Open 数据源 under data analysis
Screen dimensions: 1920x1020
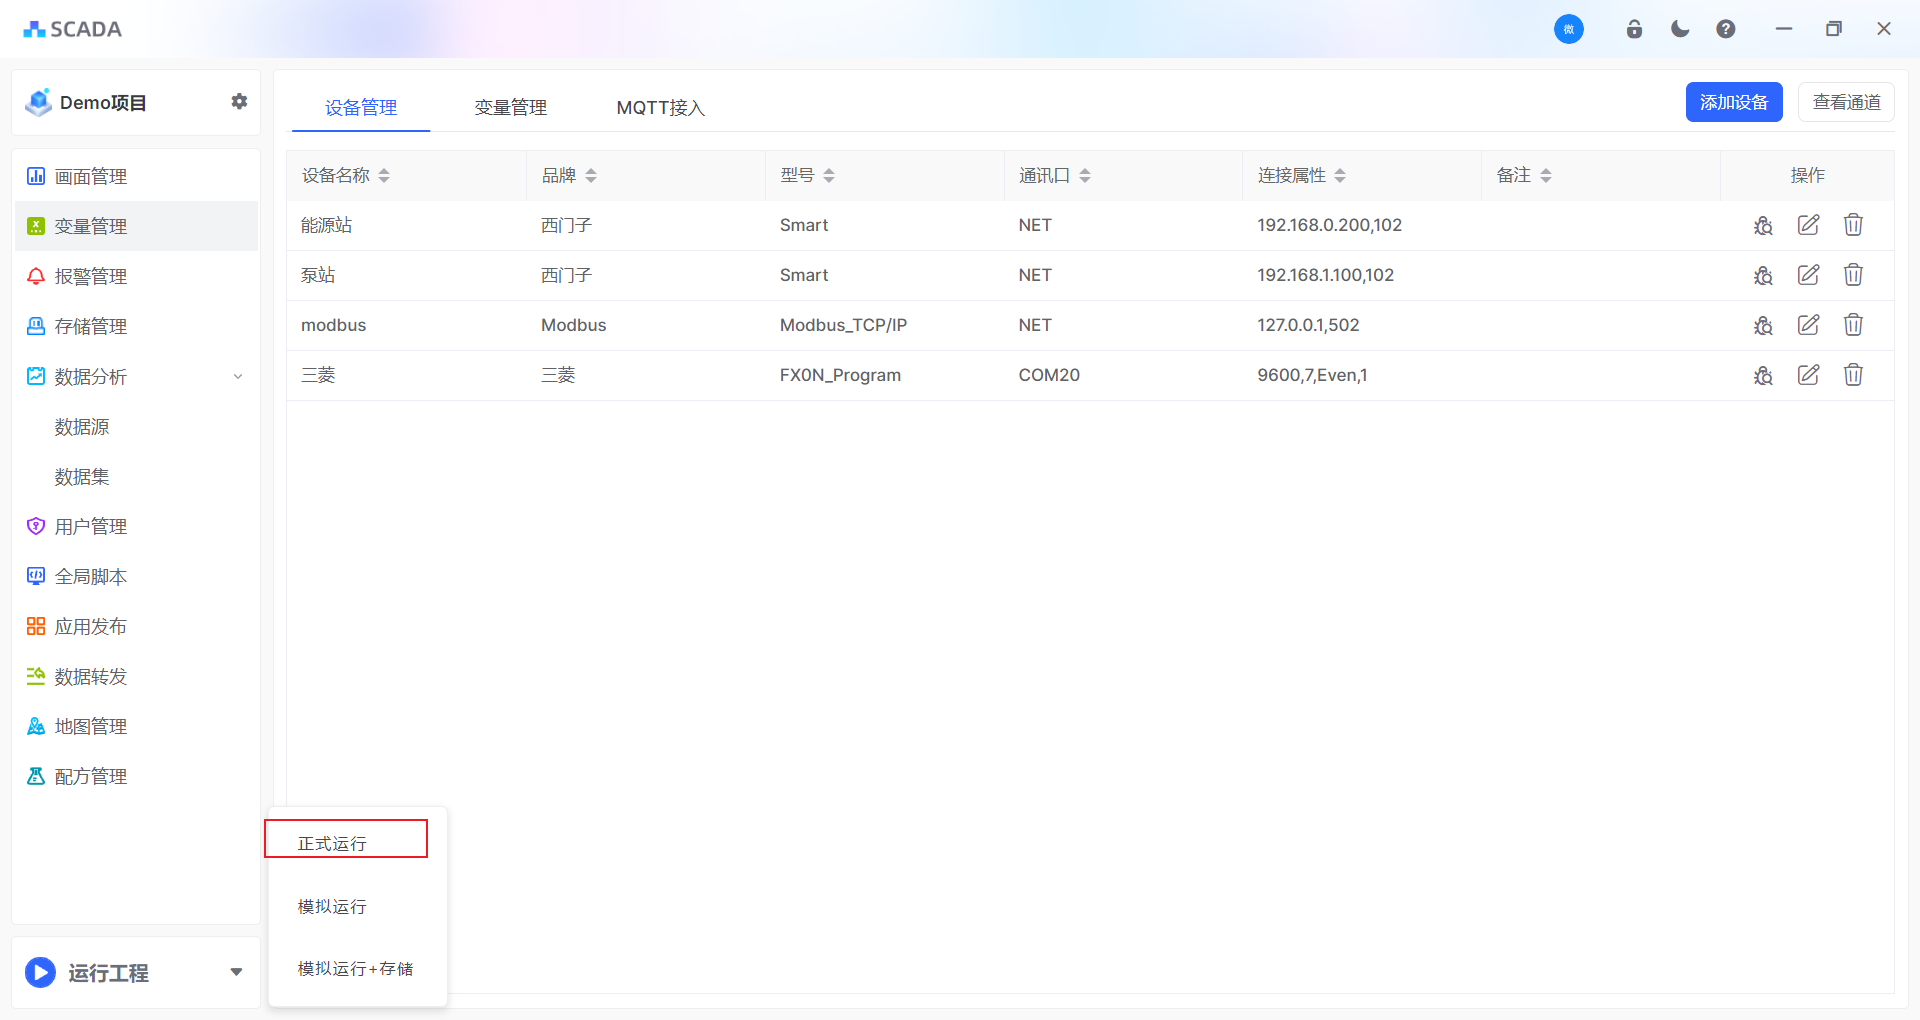82,427
